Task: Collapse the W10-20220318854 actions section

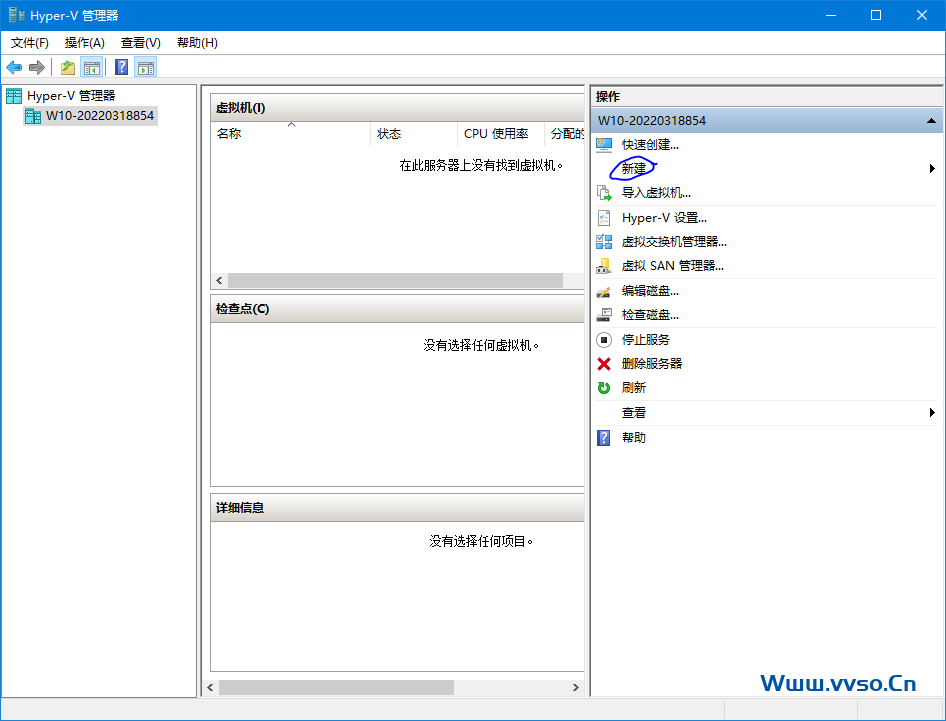Action: pyautogui.click(x=930, y=120)
